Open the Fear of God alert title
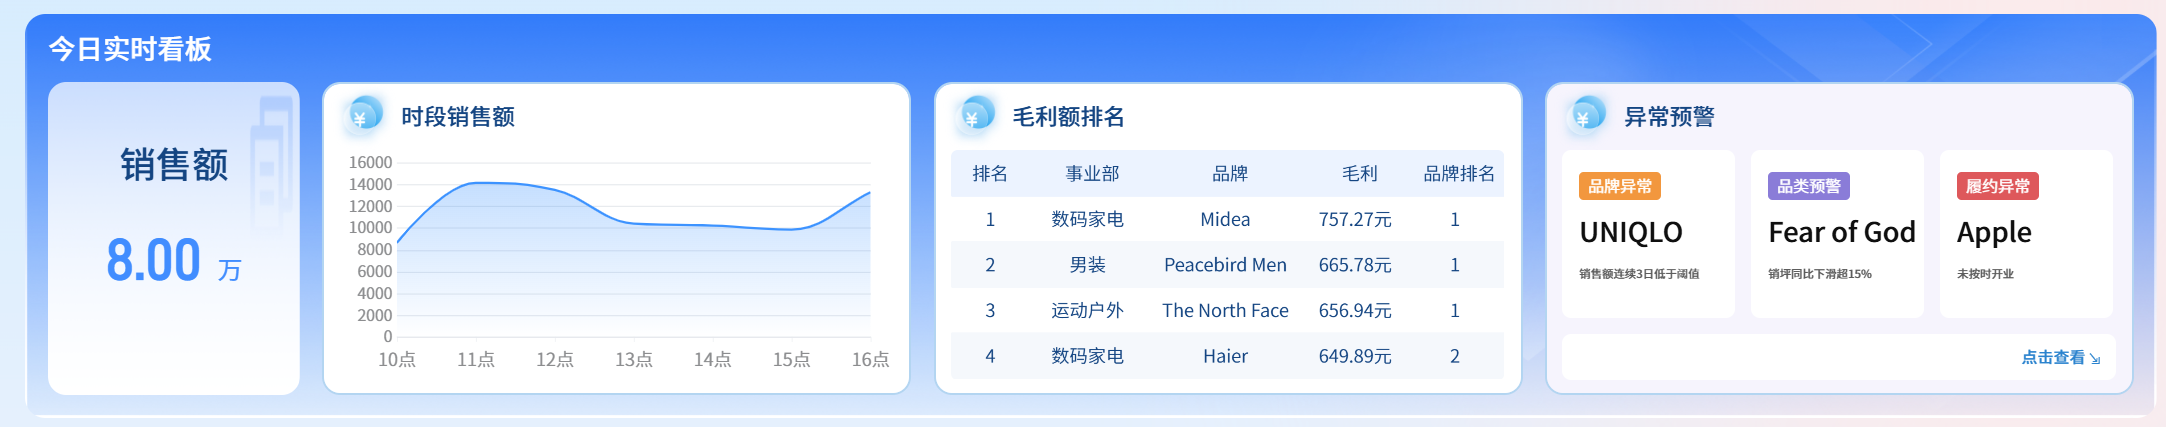Image resolution: width=2166 pixels, height=427 pixels. click(1841, 233)
